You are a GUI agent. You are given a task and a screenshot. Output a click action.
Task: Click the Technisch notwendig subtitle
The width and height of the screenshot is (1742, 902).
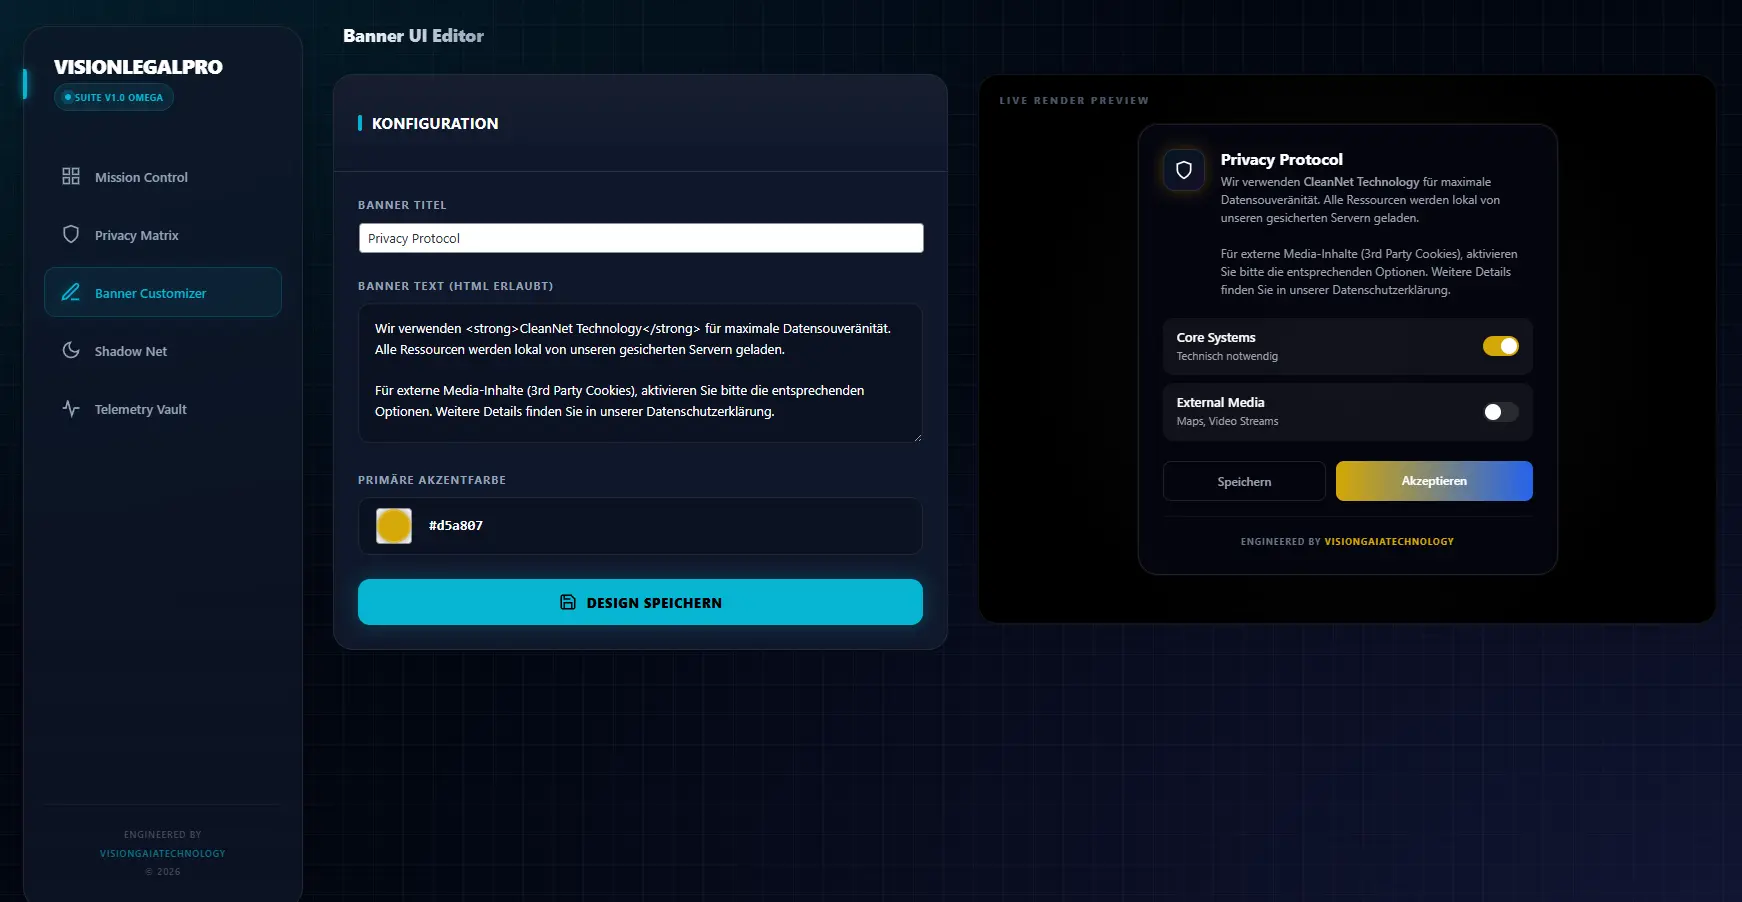pos(1227,356)
